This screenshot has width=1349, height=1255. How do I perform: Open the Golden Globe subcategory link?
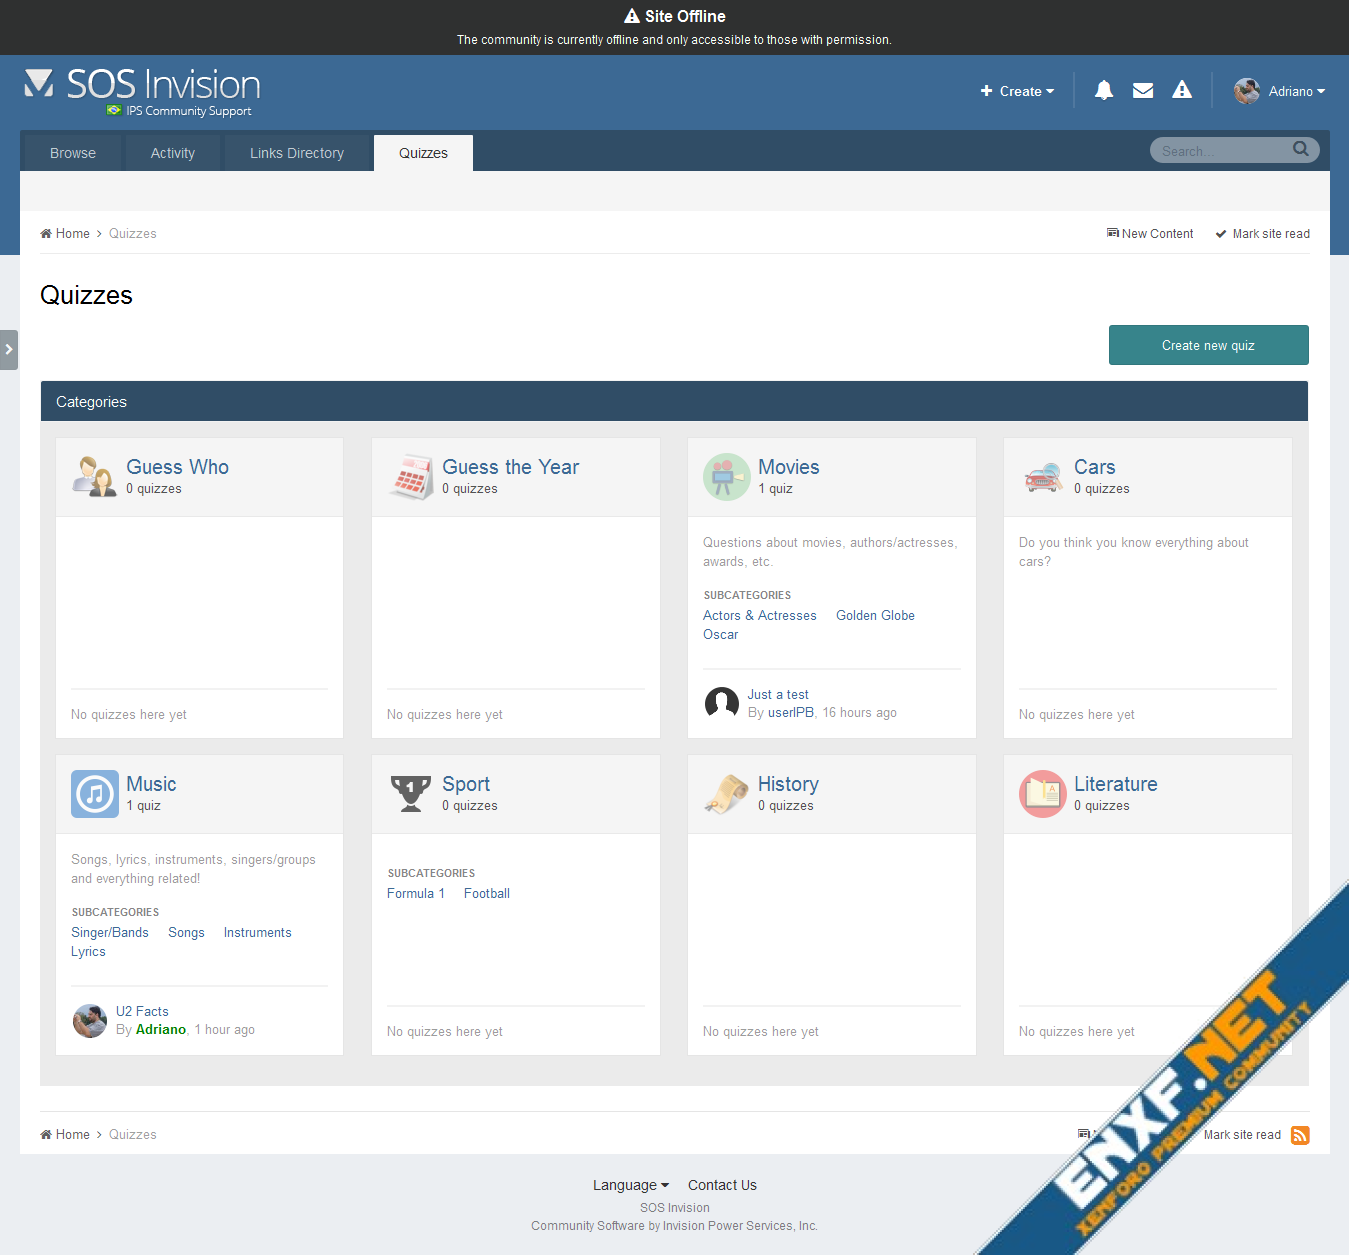875,616
